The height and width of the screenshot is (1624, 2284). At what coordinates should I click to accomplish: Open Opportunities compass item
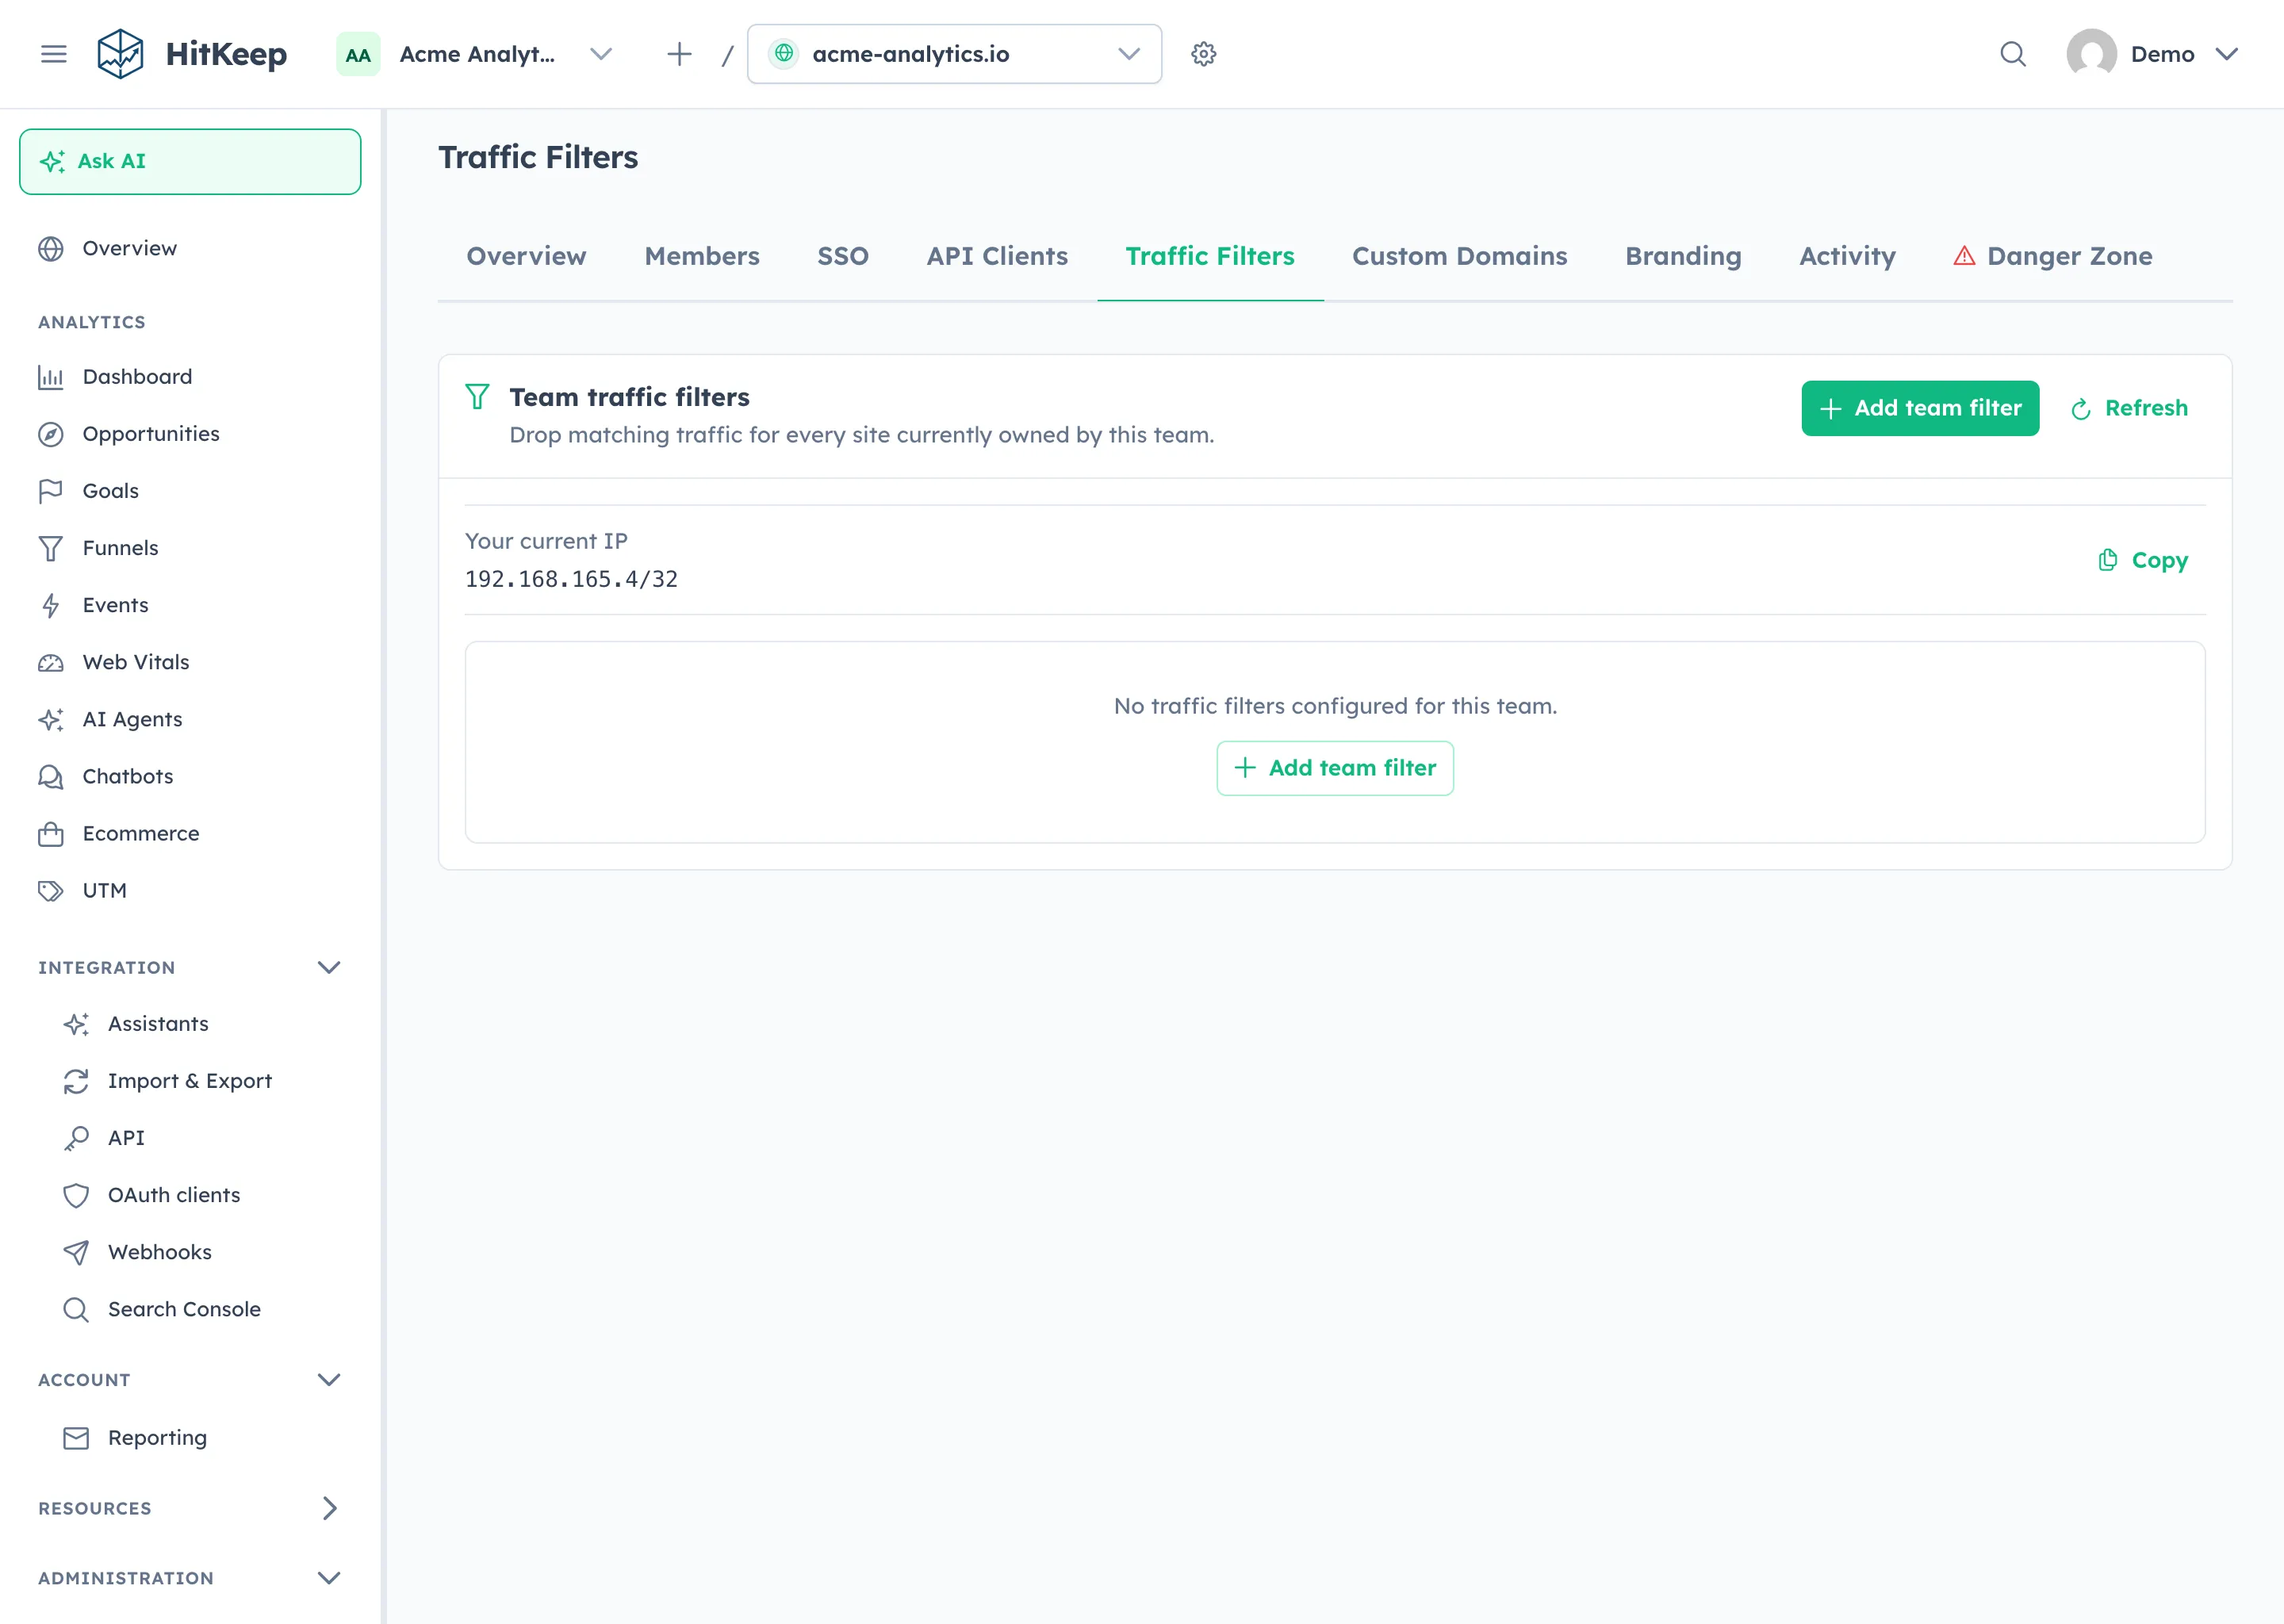pyautogui.click(x=190, y=434)
